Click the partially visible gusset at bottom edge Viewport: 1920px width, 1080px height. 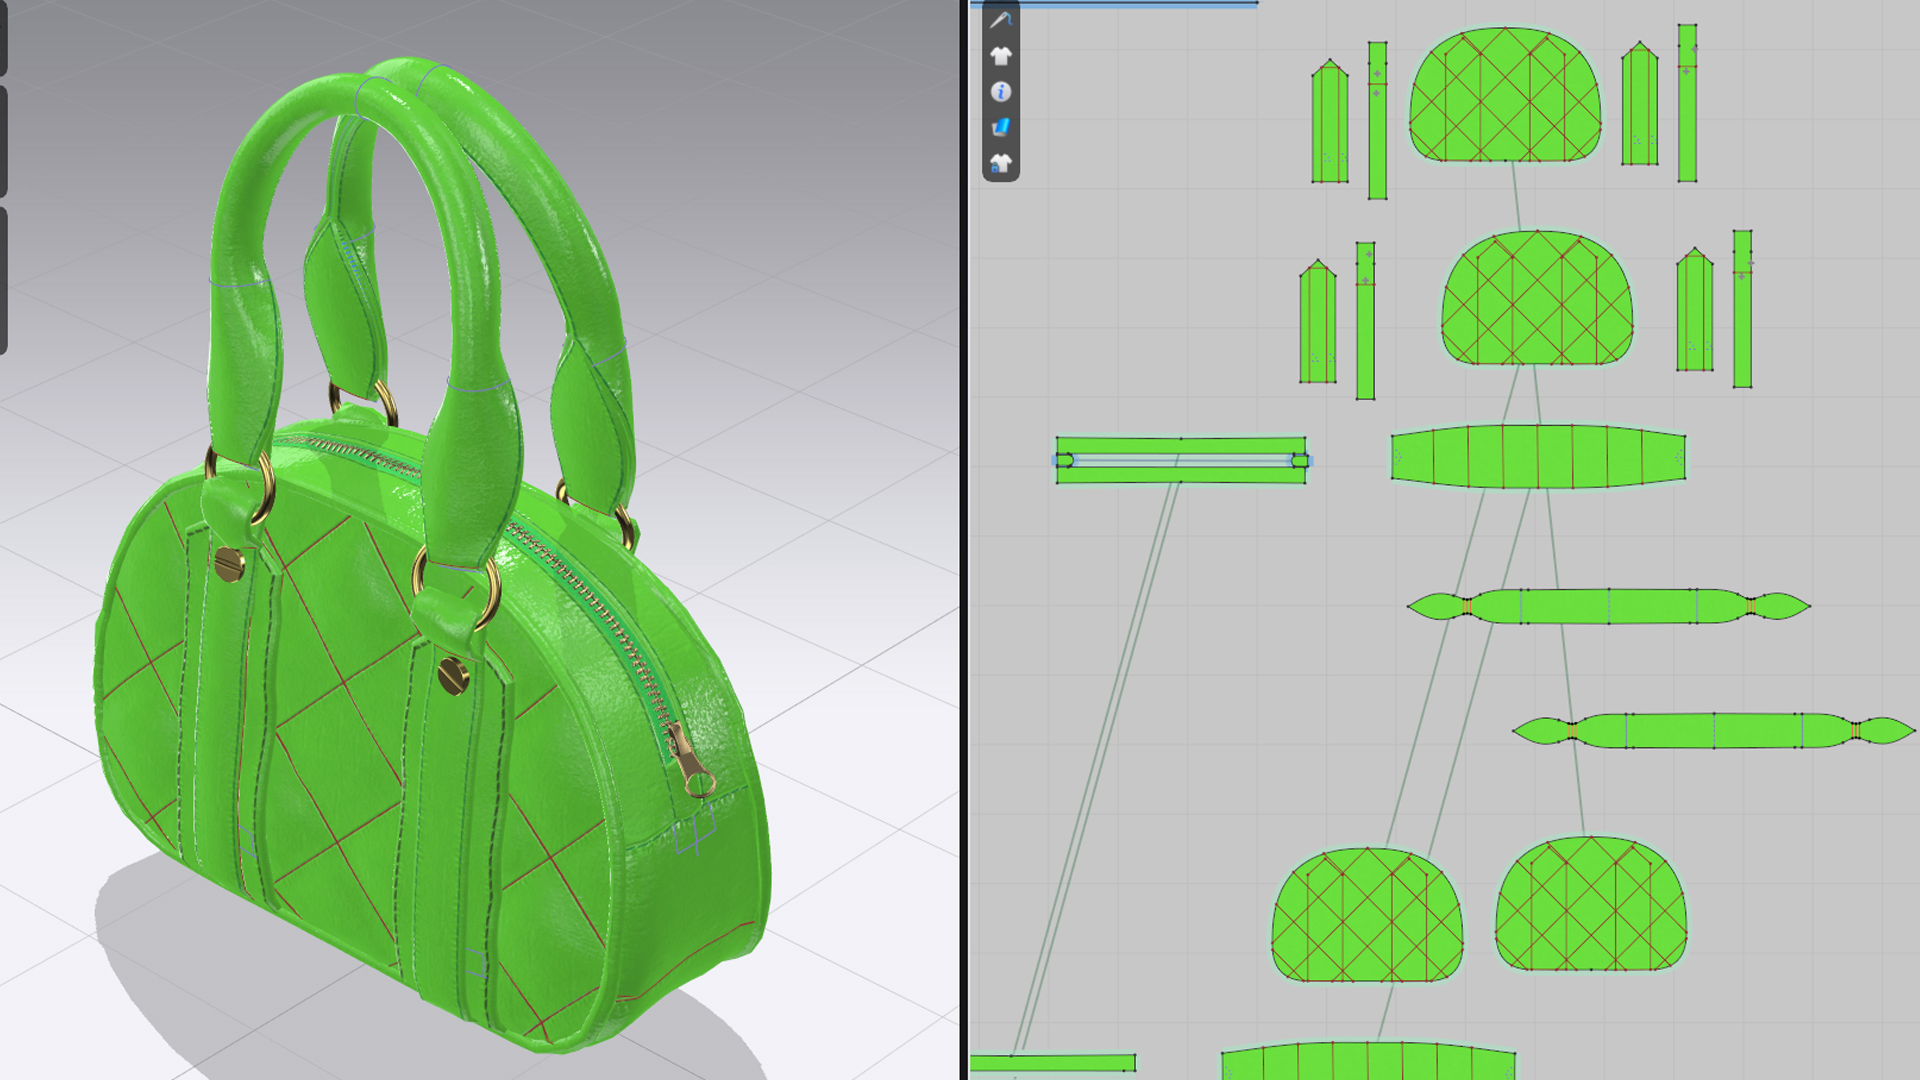point(1368,1062)
